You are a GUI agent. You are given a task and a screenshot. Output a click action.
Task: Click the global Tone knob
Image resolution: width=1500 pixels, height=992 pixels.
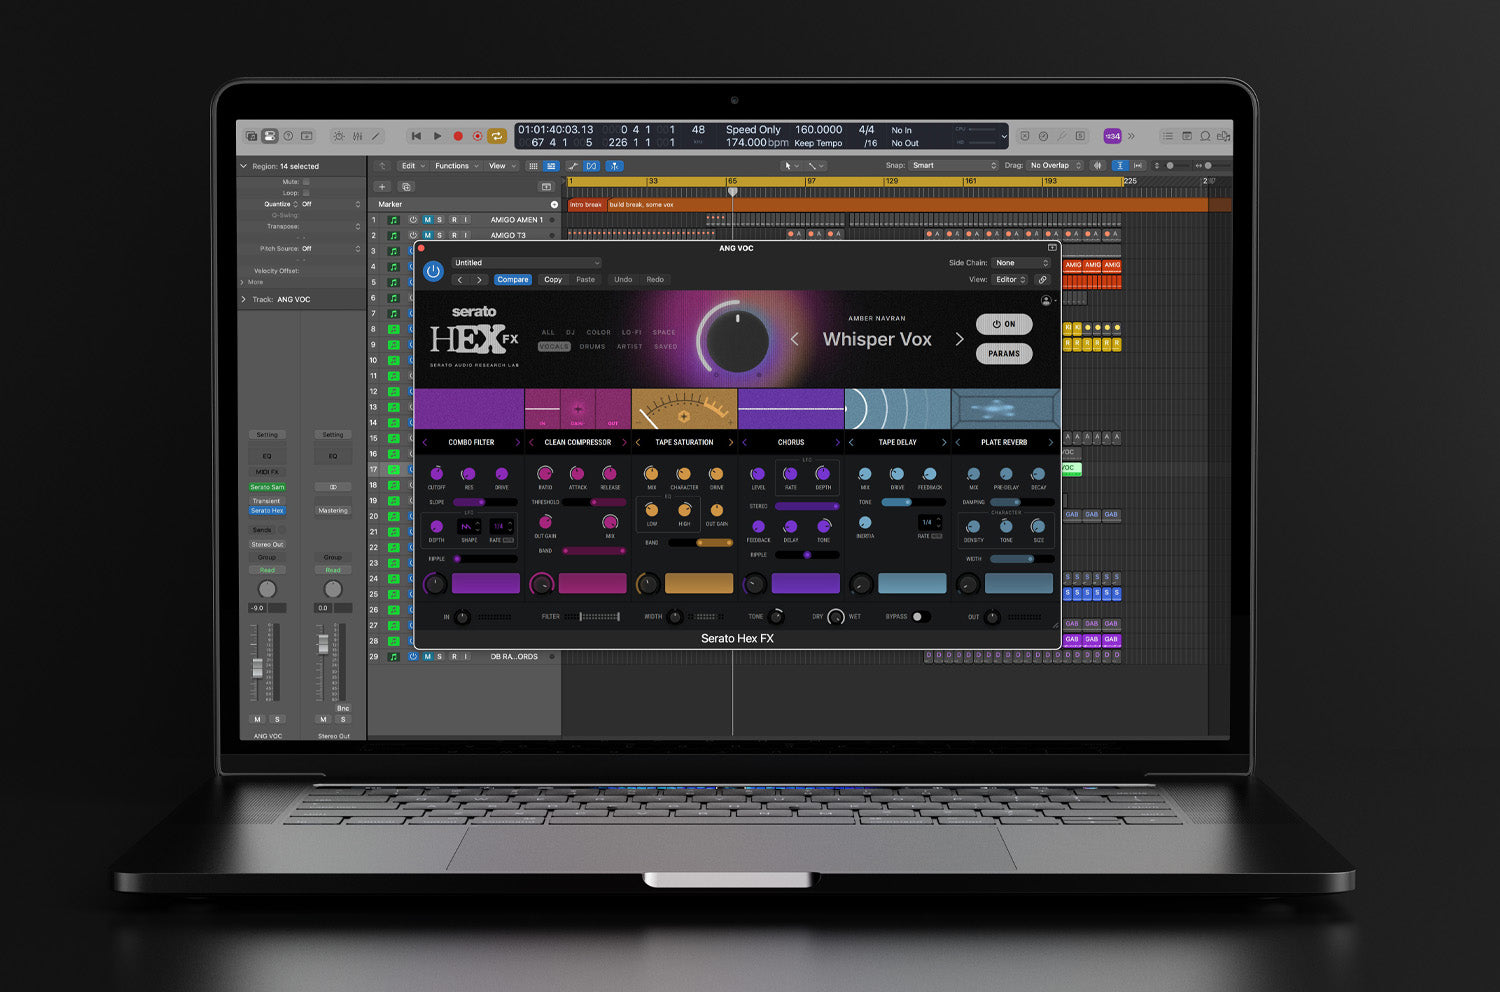coord(777,617)
